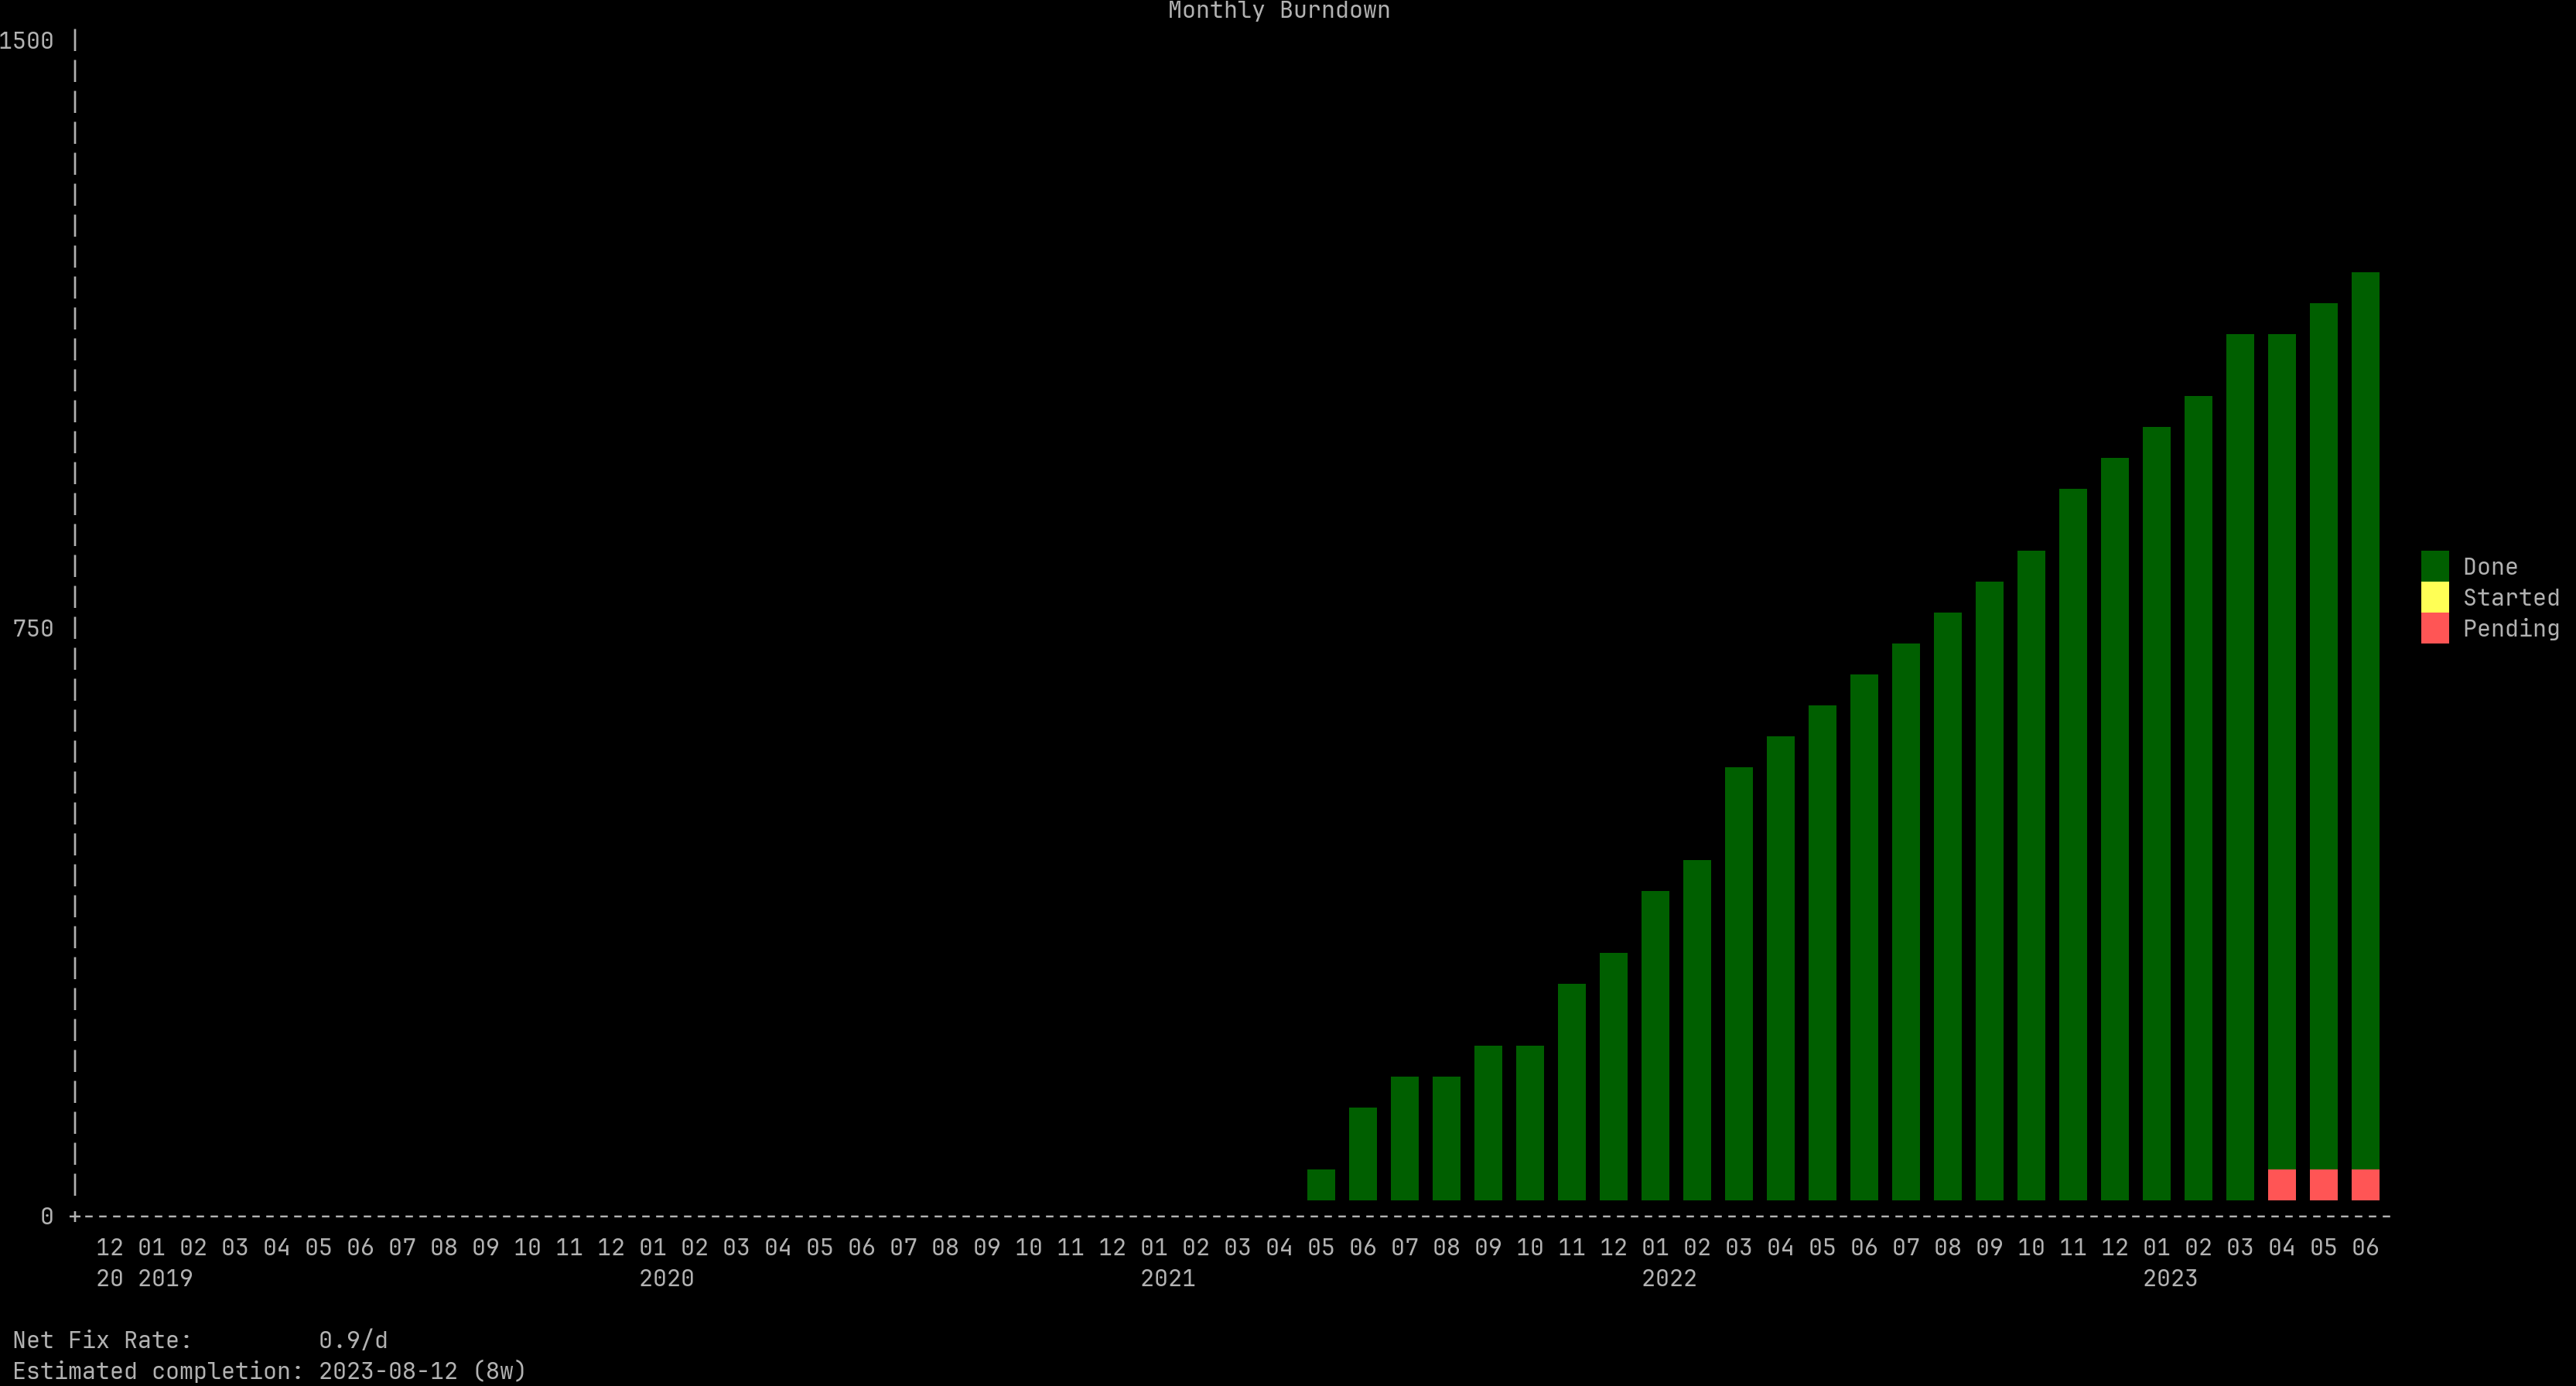Click the 2020 year label on x-axis
Image resolution: width=2576 pixels, height=1386 pixels.
click(x=666, y=1278)
